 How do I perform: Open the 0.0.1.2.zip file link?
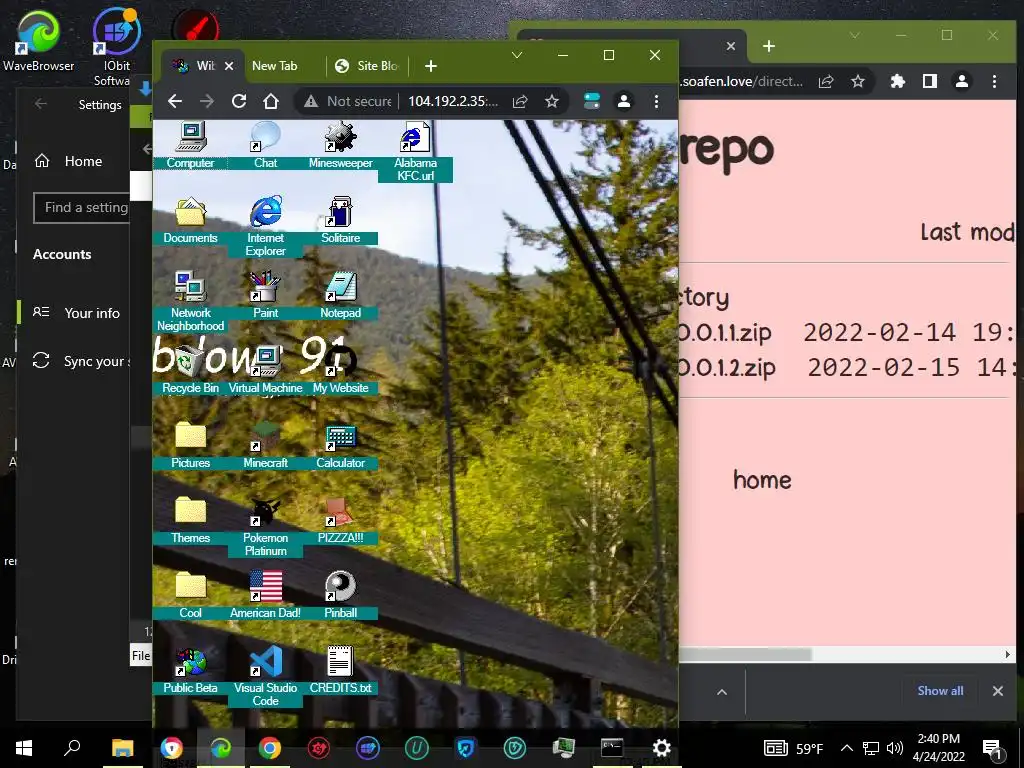(727, 367)
